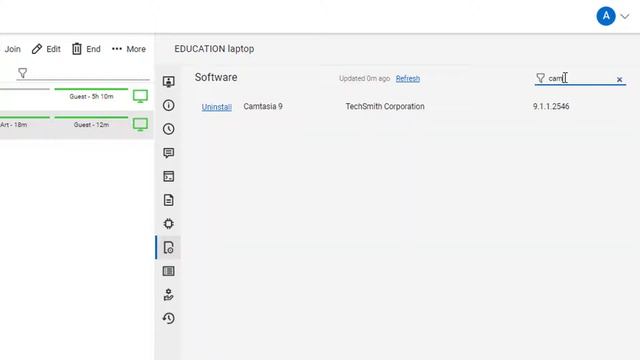Open the Services gear-hand tab icon
Screen dimensions: 640x360
click(169, 295)
